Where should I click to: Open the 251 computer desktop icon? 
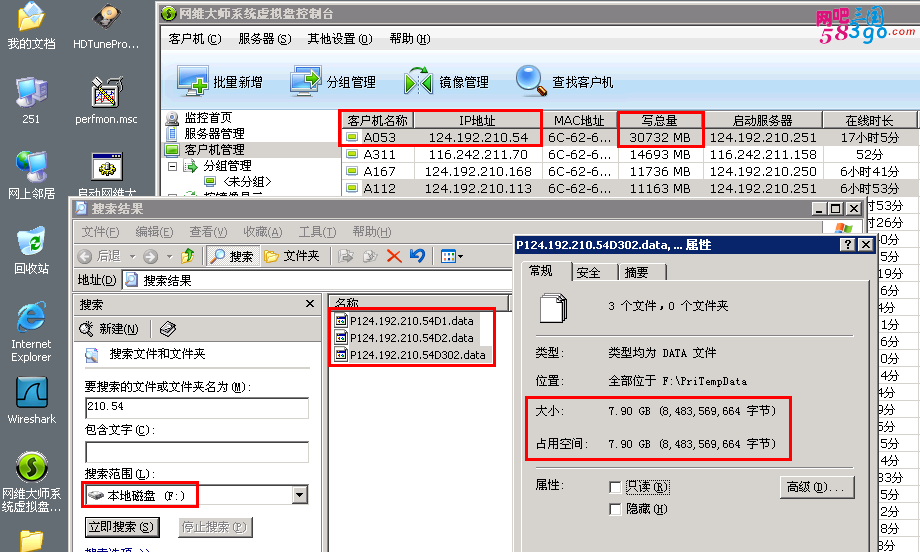31,100
